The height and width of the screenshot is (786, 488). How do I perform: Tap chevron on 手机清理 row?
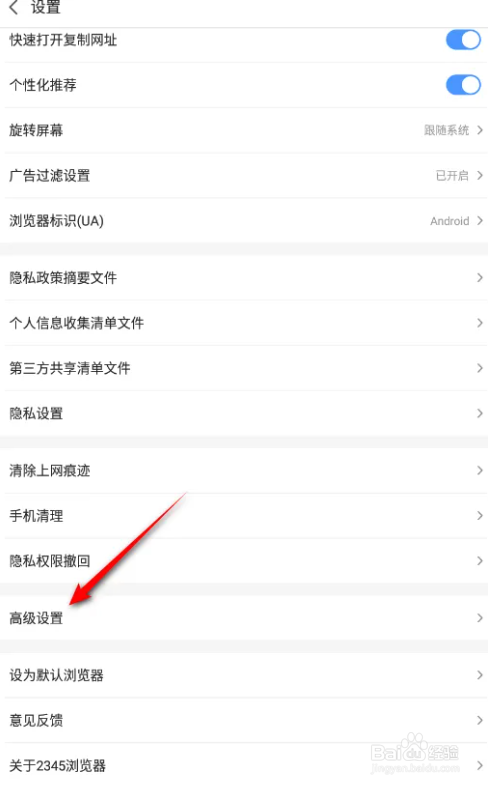click(x=479, y=516)
